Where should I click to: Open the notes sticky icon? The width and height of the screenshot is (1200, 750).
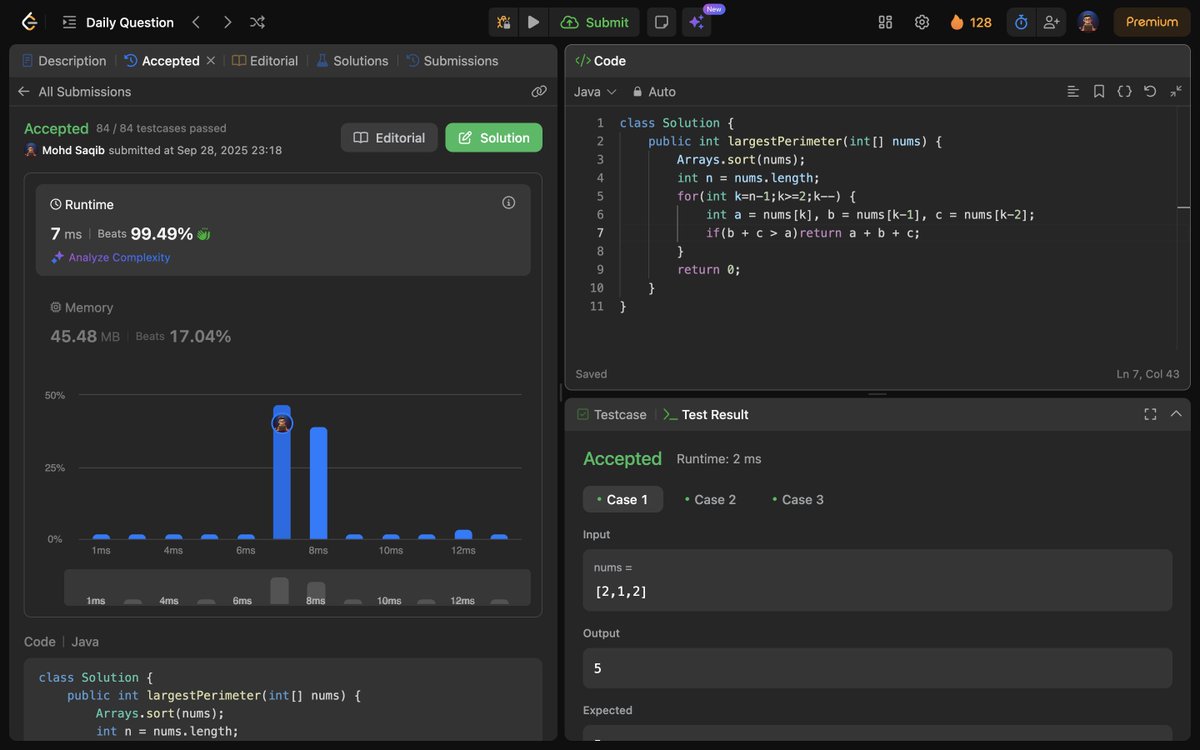coord(661,22)
